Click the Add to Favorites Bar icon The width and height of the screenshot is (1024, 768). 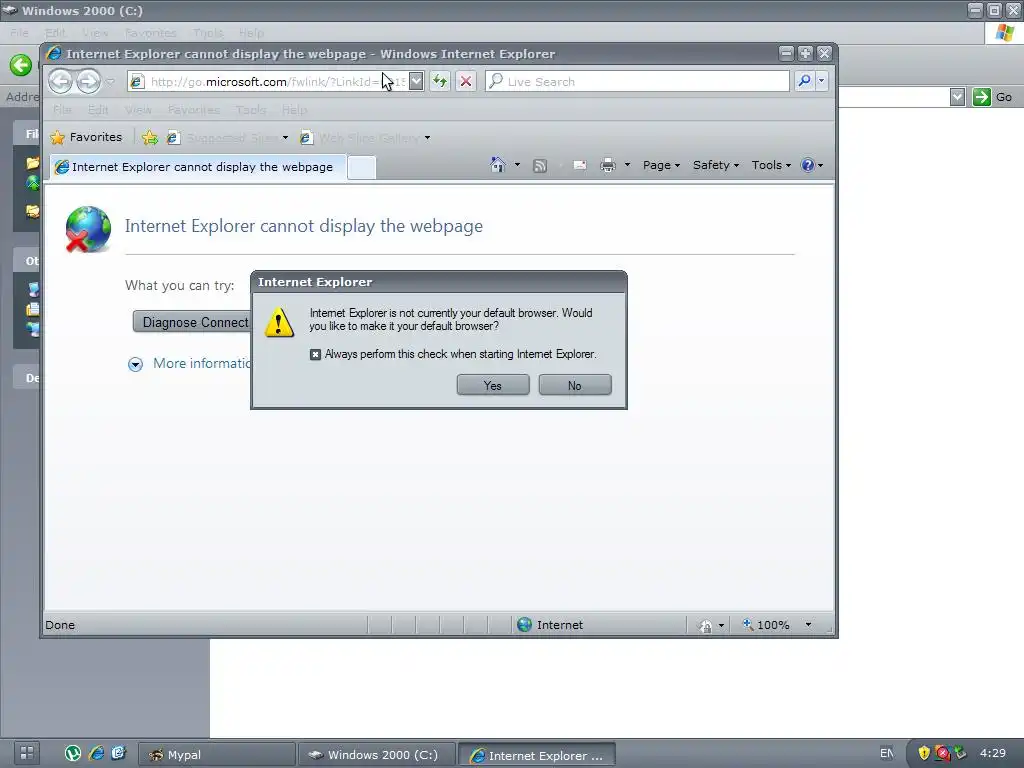click(x=150, y=137)
